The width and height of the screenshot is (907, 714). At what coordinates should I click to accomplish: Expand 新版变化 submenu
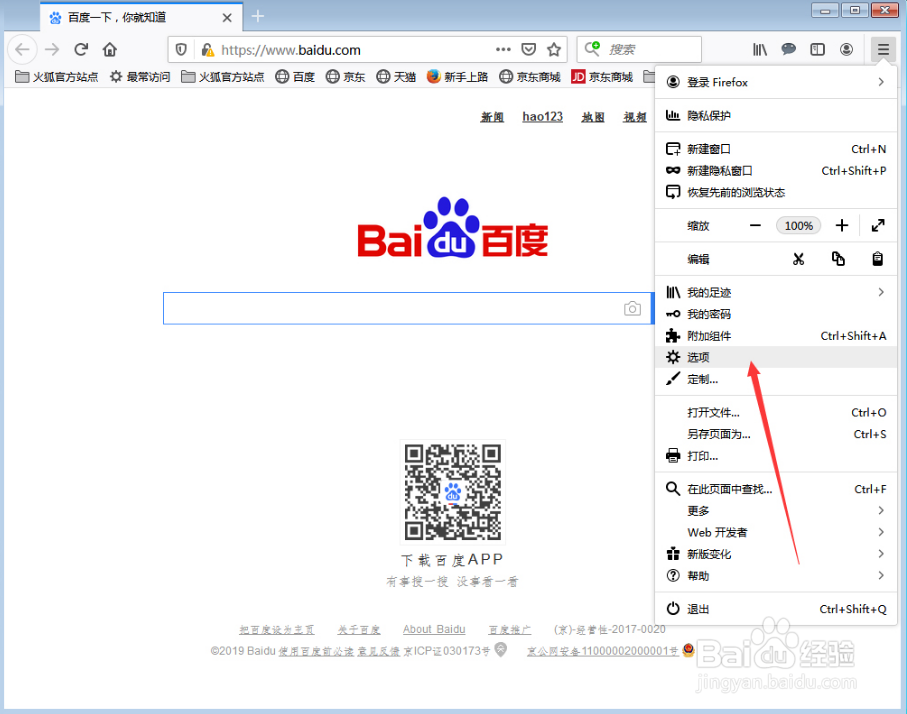click(x=776, y=554)
